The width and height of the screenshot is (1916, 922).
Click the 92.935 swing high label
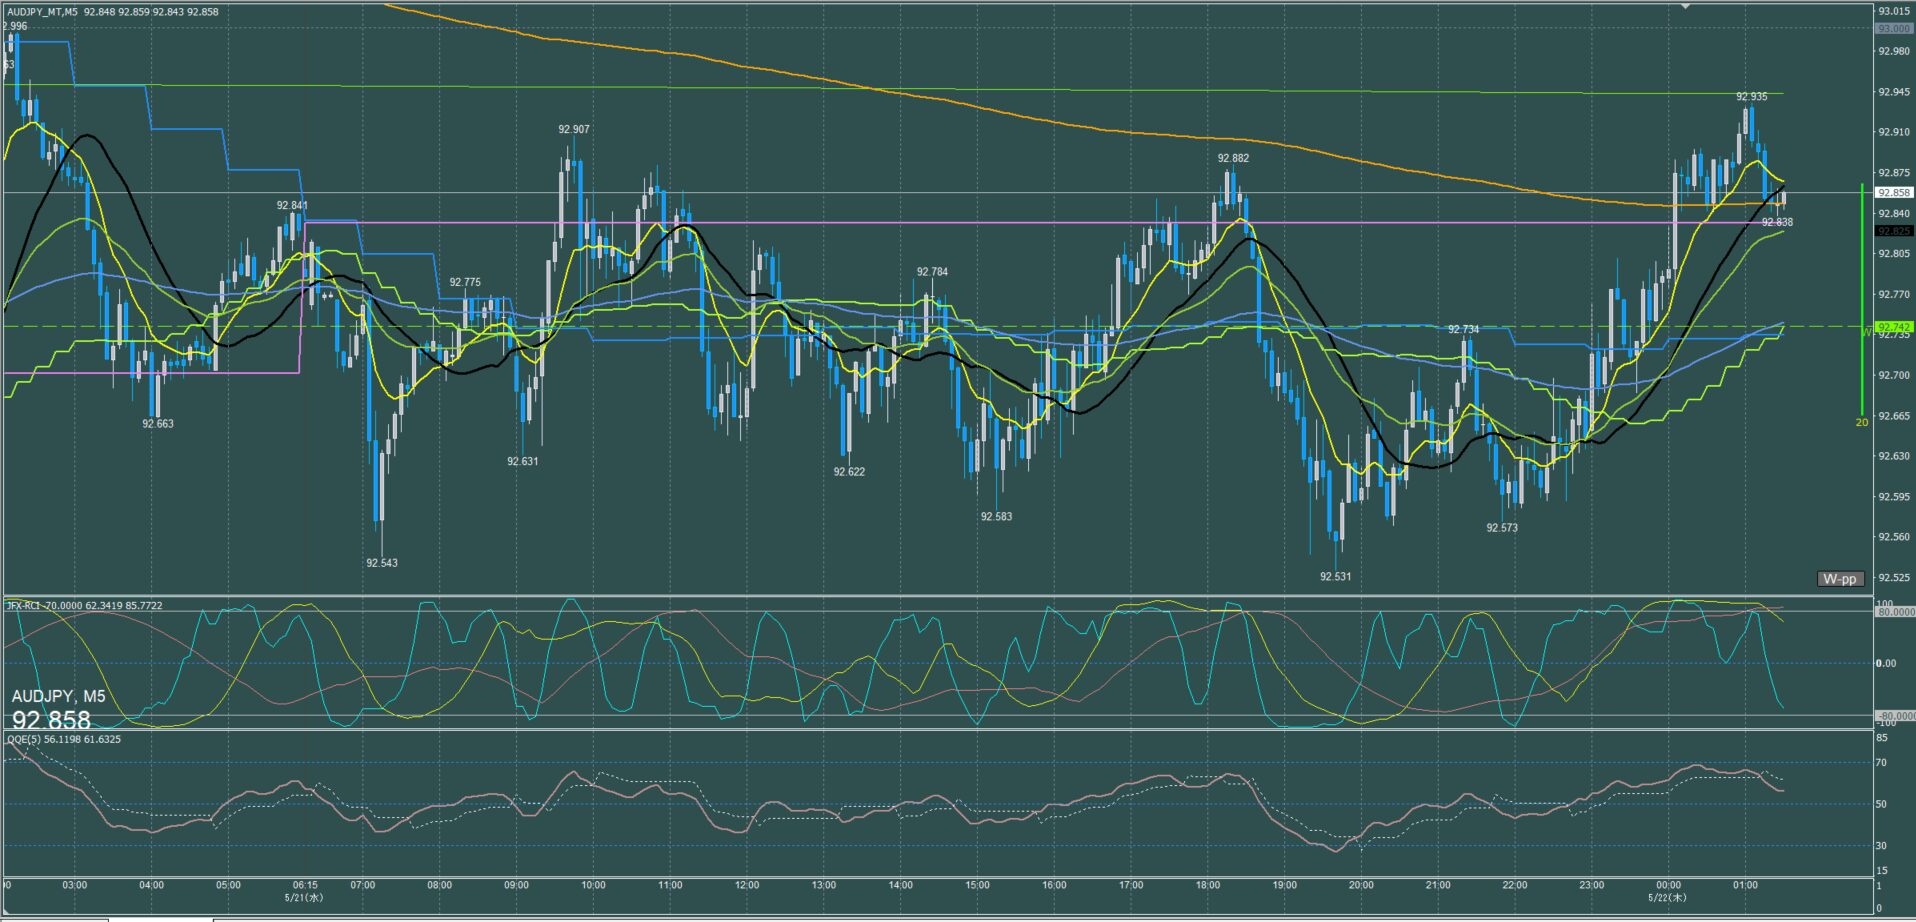click(1751, 97)
